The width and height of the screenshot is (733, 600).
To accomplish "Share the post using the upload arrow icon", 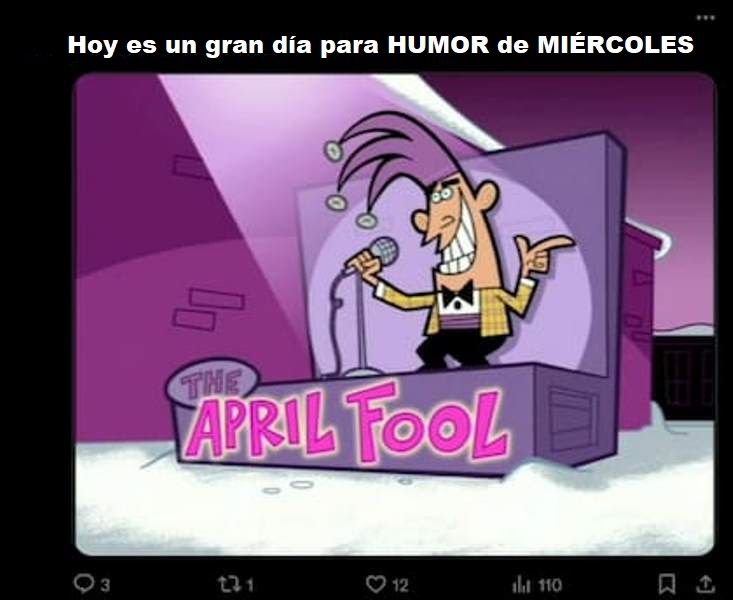I will coord(706,584).
